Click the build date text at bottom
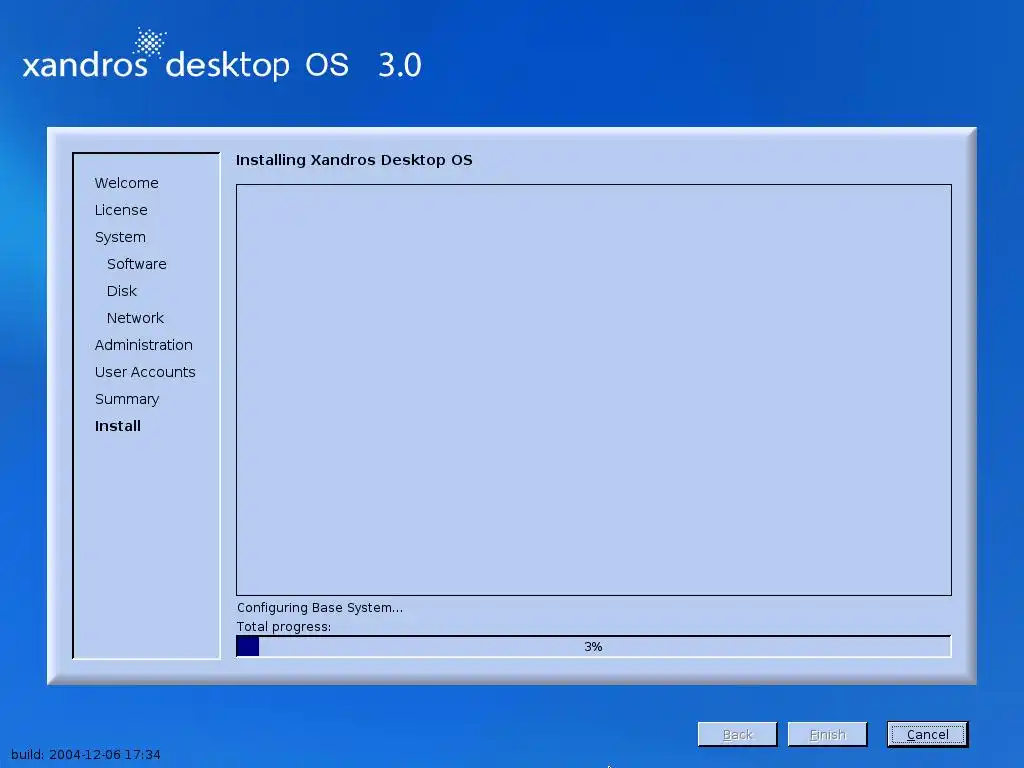 tap(86, 754)
